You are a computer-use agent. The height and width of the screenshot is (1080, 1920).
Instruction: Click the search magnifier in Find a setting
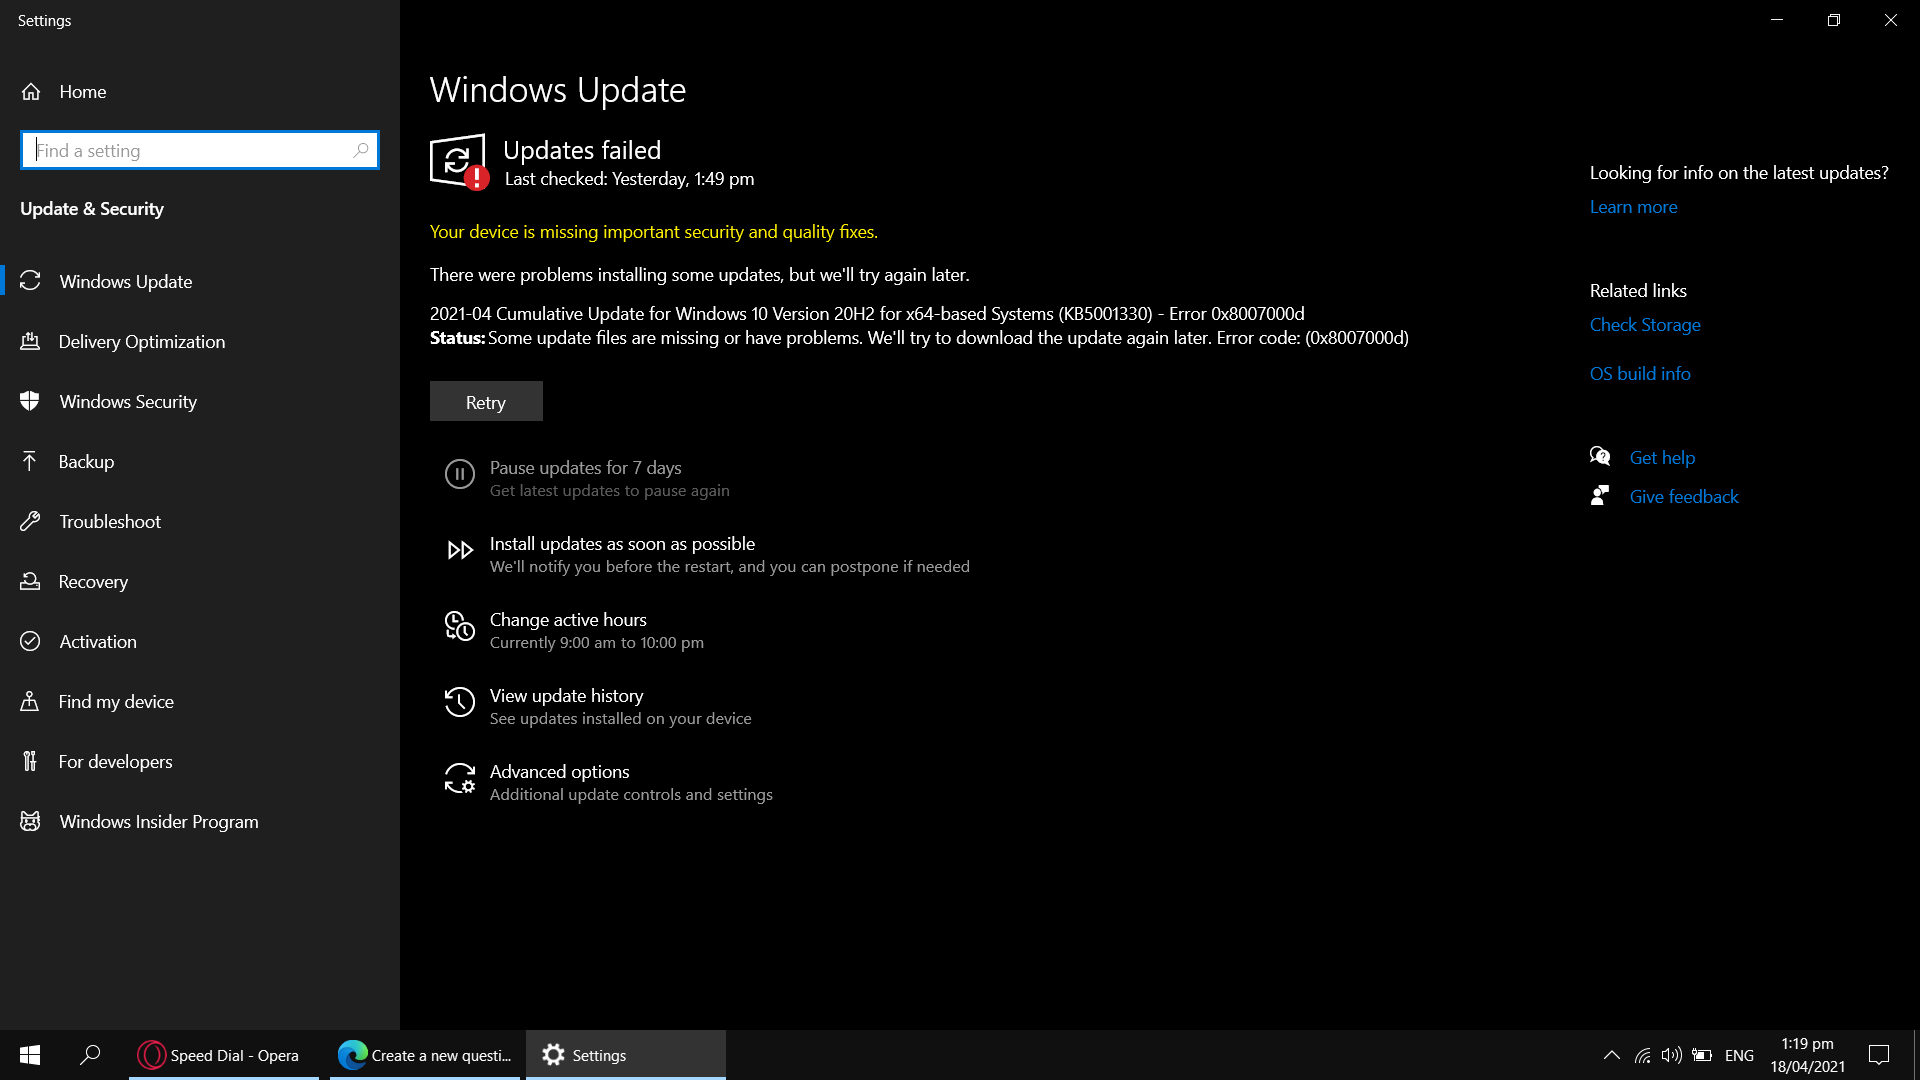[361, 150]
